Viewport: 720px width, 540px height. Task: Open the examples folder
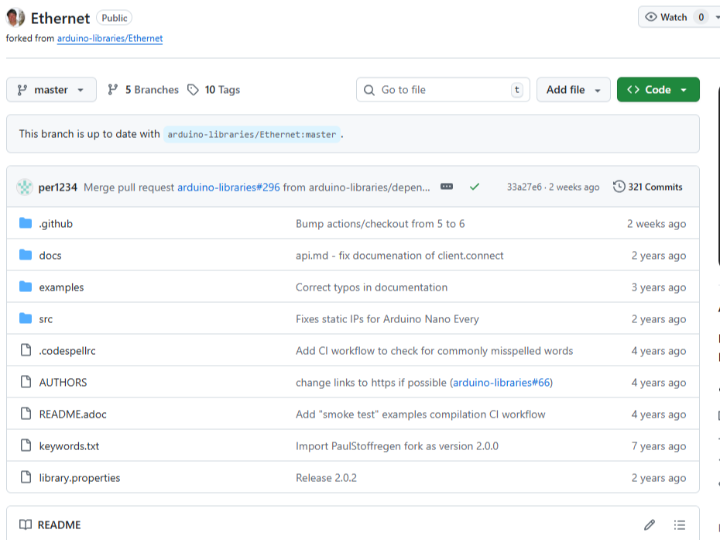click(61, 287)
